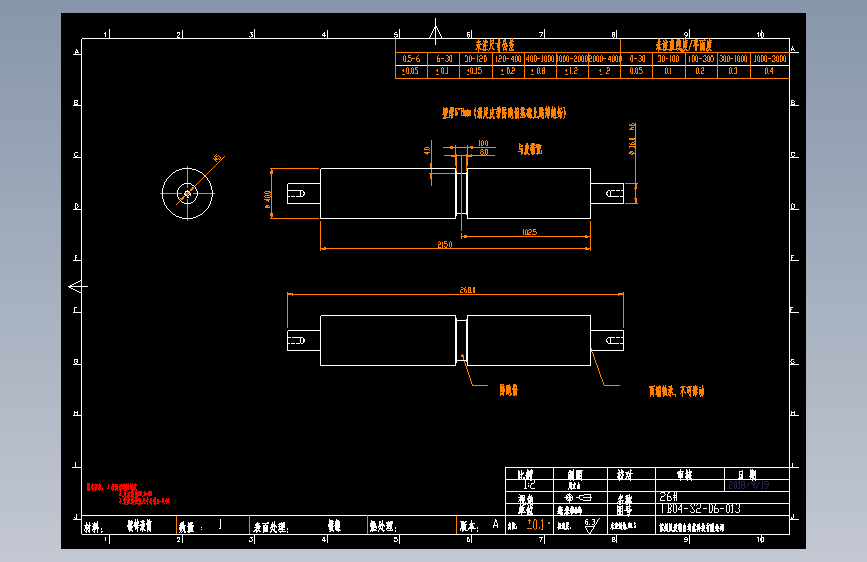Select the version value A
Screen dimensions: 867x562
pyautogui.click(x=495, y=524)
